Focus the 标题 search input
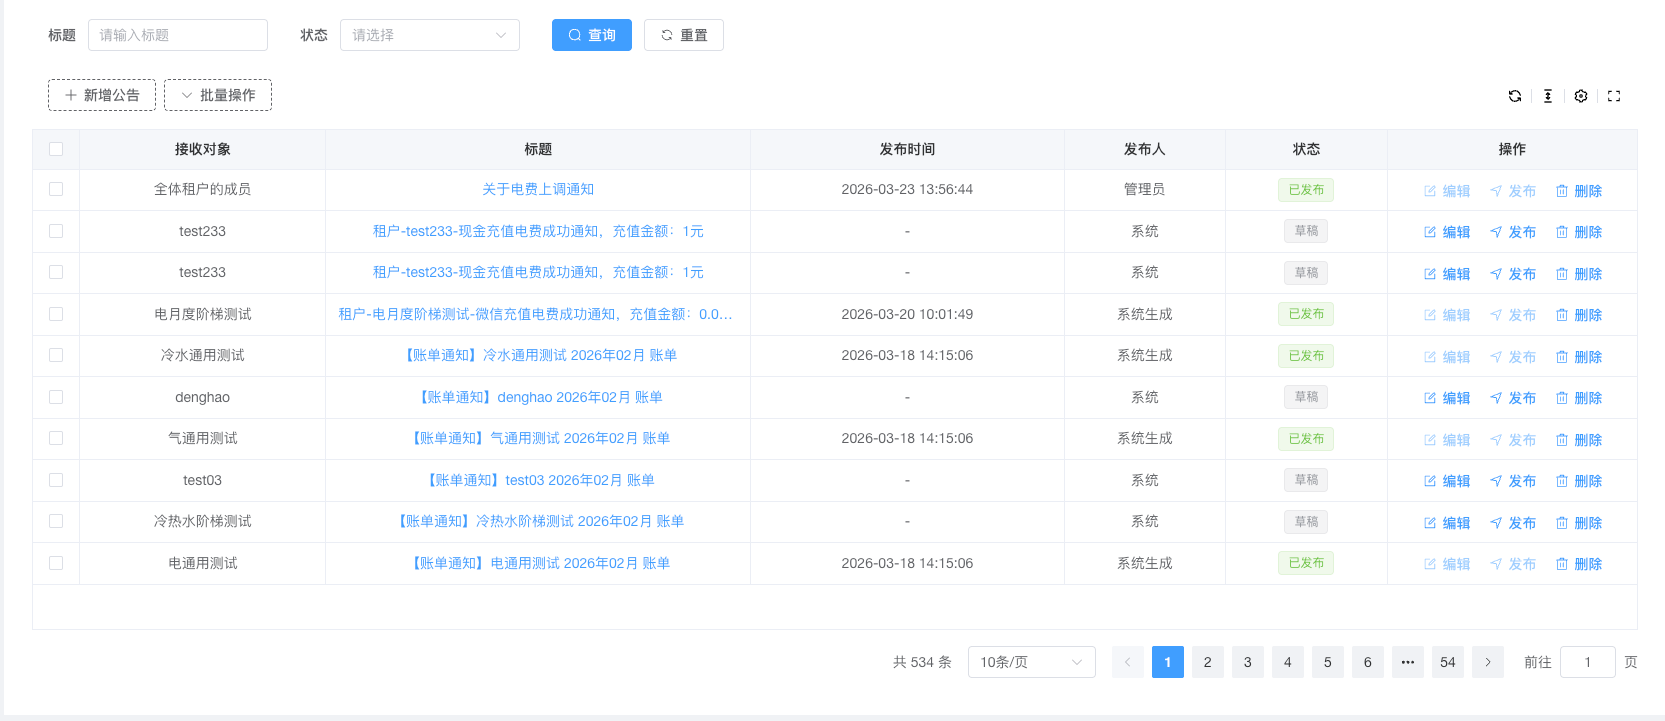Screen dimensions: 1665x721 (178, 35)
